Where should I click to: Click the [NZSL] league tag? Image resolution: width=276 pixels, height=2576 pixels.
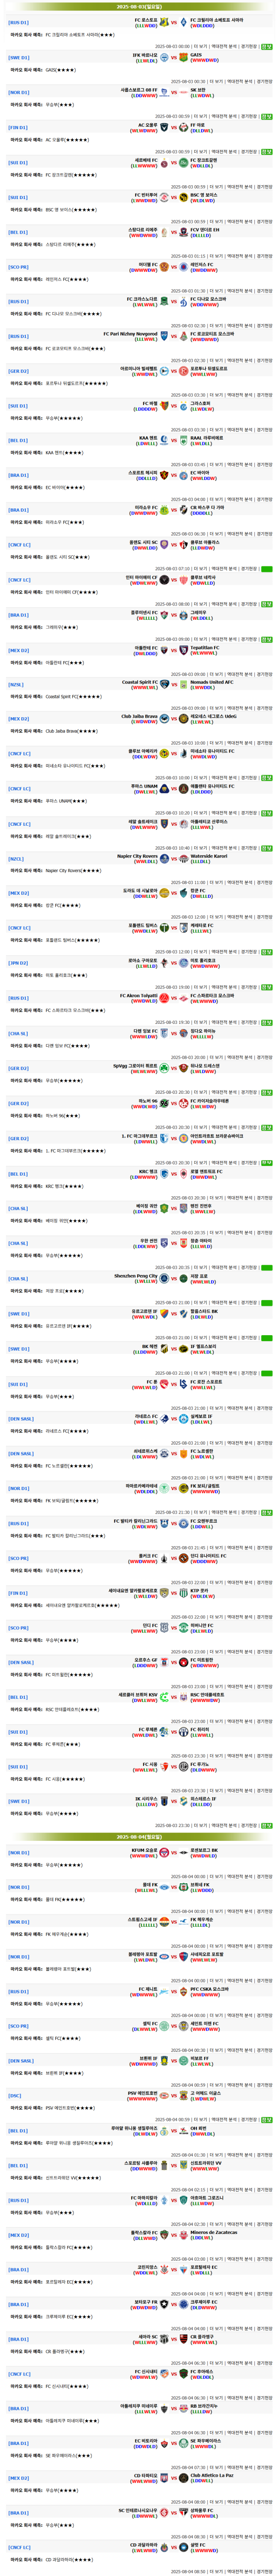click(16, 685)
